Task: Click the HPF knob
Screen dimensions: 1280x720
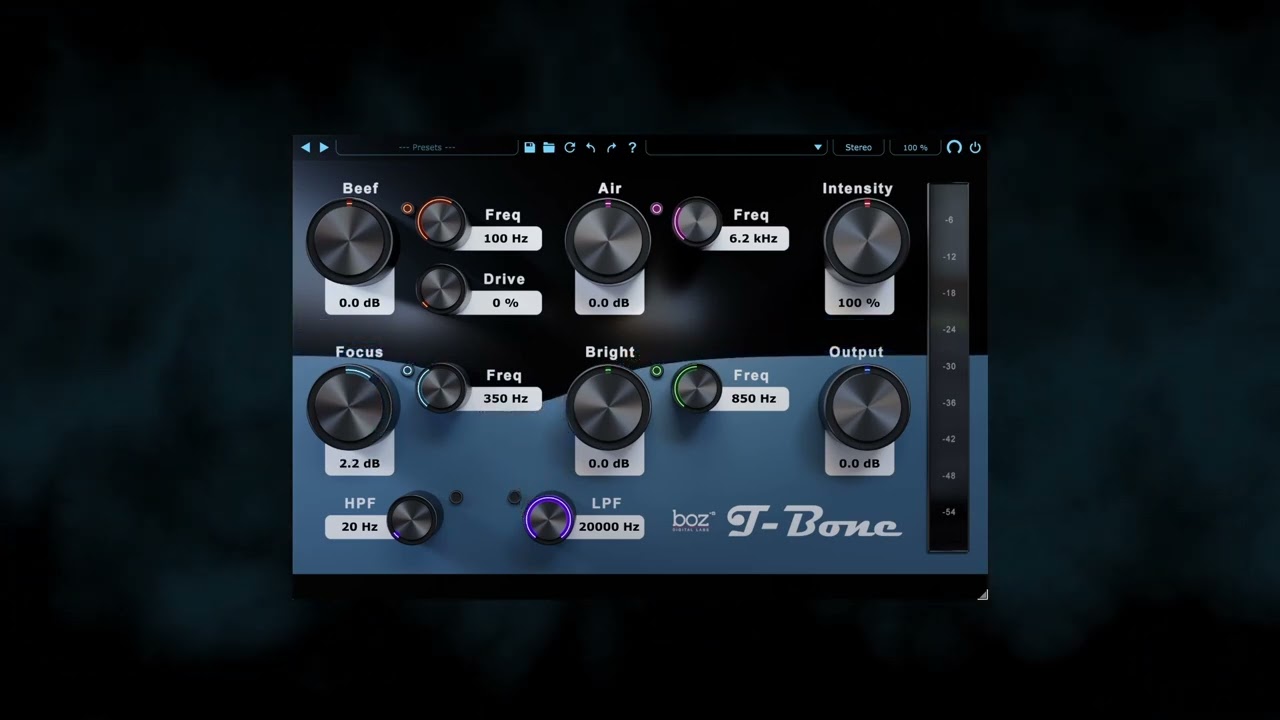Action: click(x=412, y=517)
